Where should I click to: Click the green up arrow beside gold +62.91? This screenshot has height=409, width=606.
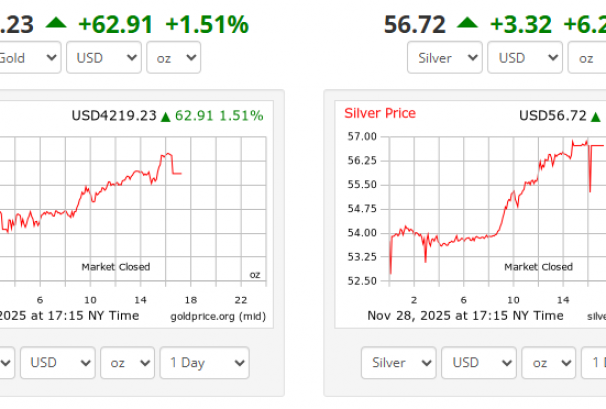point(57,24)
